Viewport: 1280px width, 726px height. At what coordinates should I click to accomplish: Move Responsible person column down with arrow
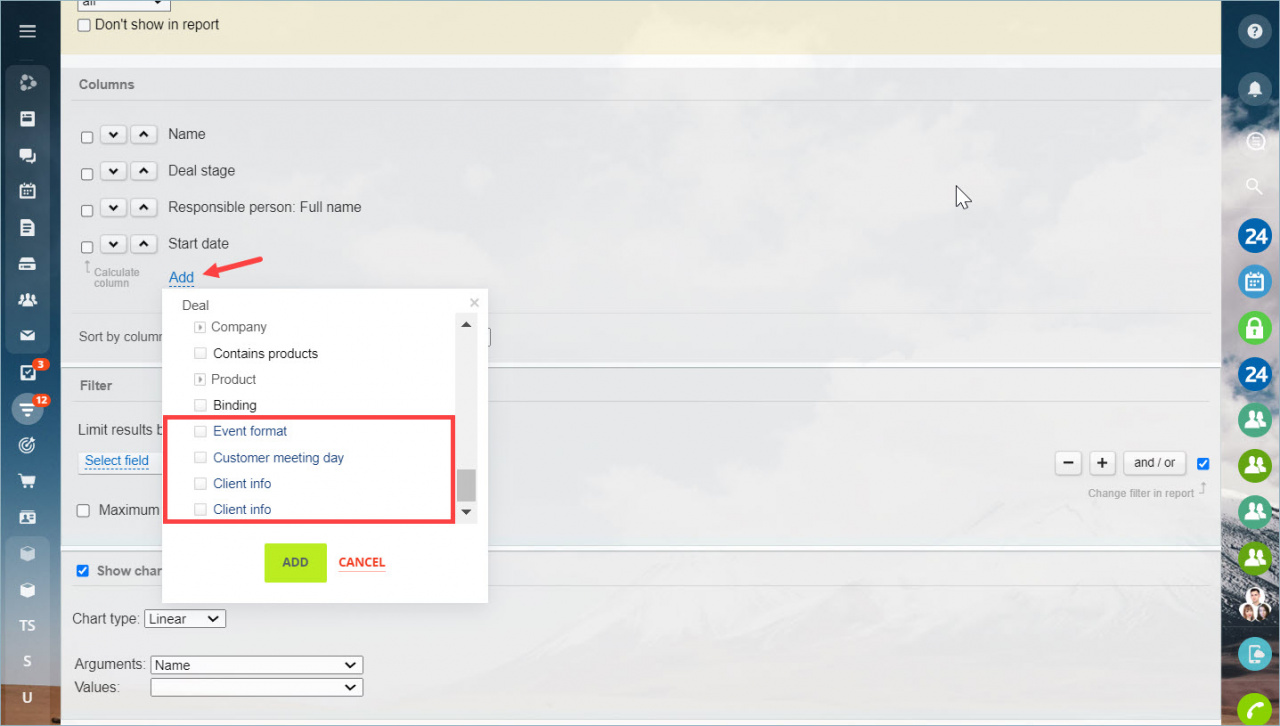coord(113,208)
